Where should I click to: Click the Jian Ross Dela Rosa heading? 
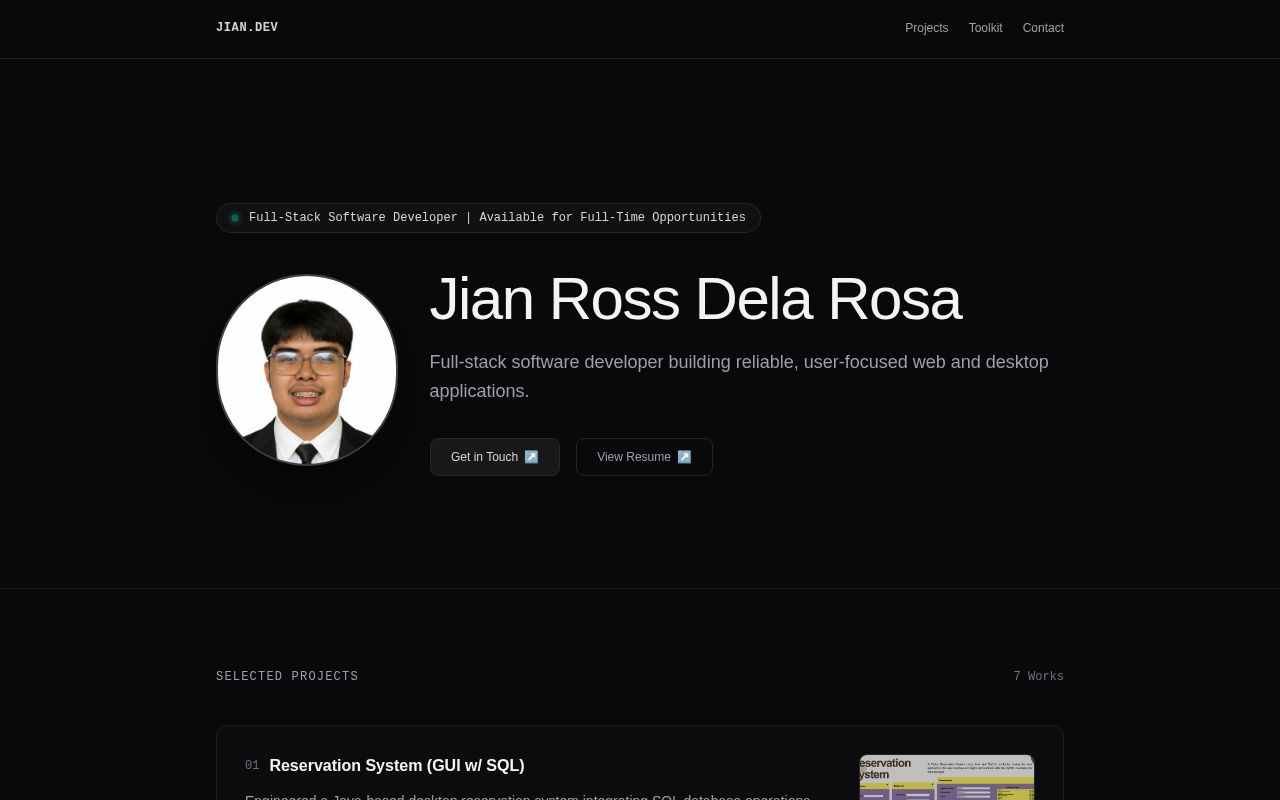(695, 299)
